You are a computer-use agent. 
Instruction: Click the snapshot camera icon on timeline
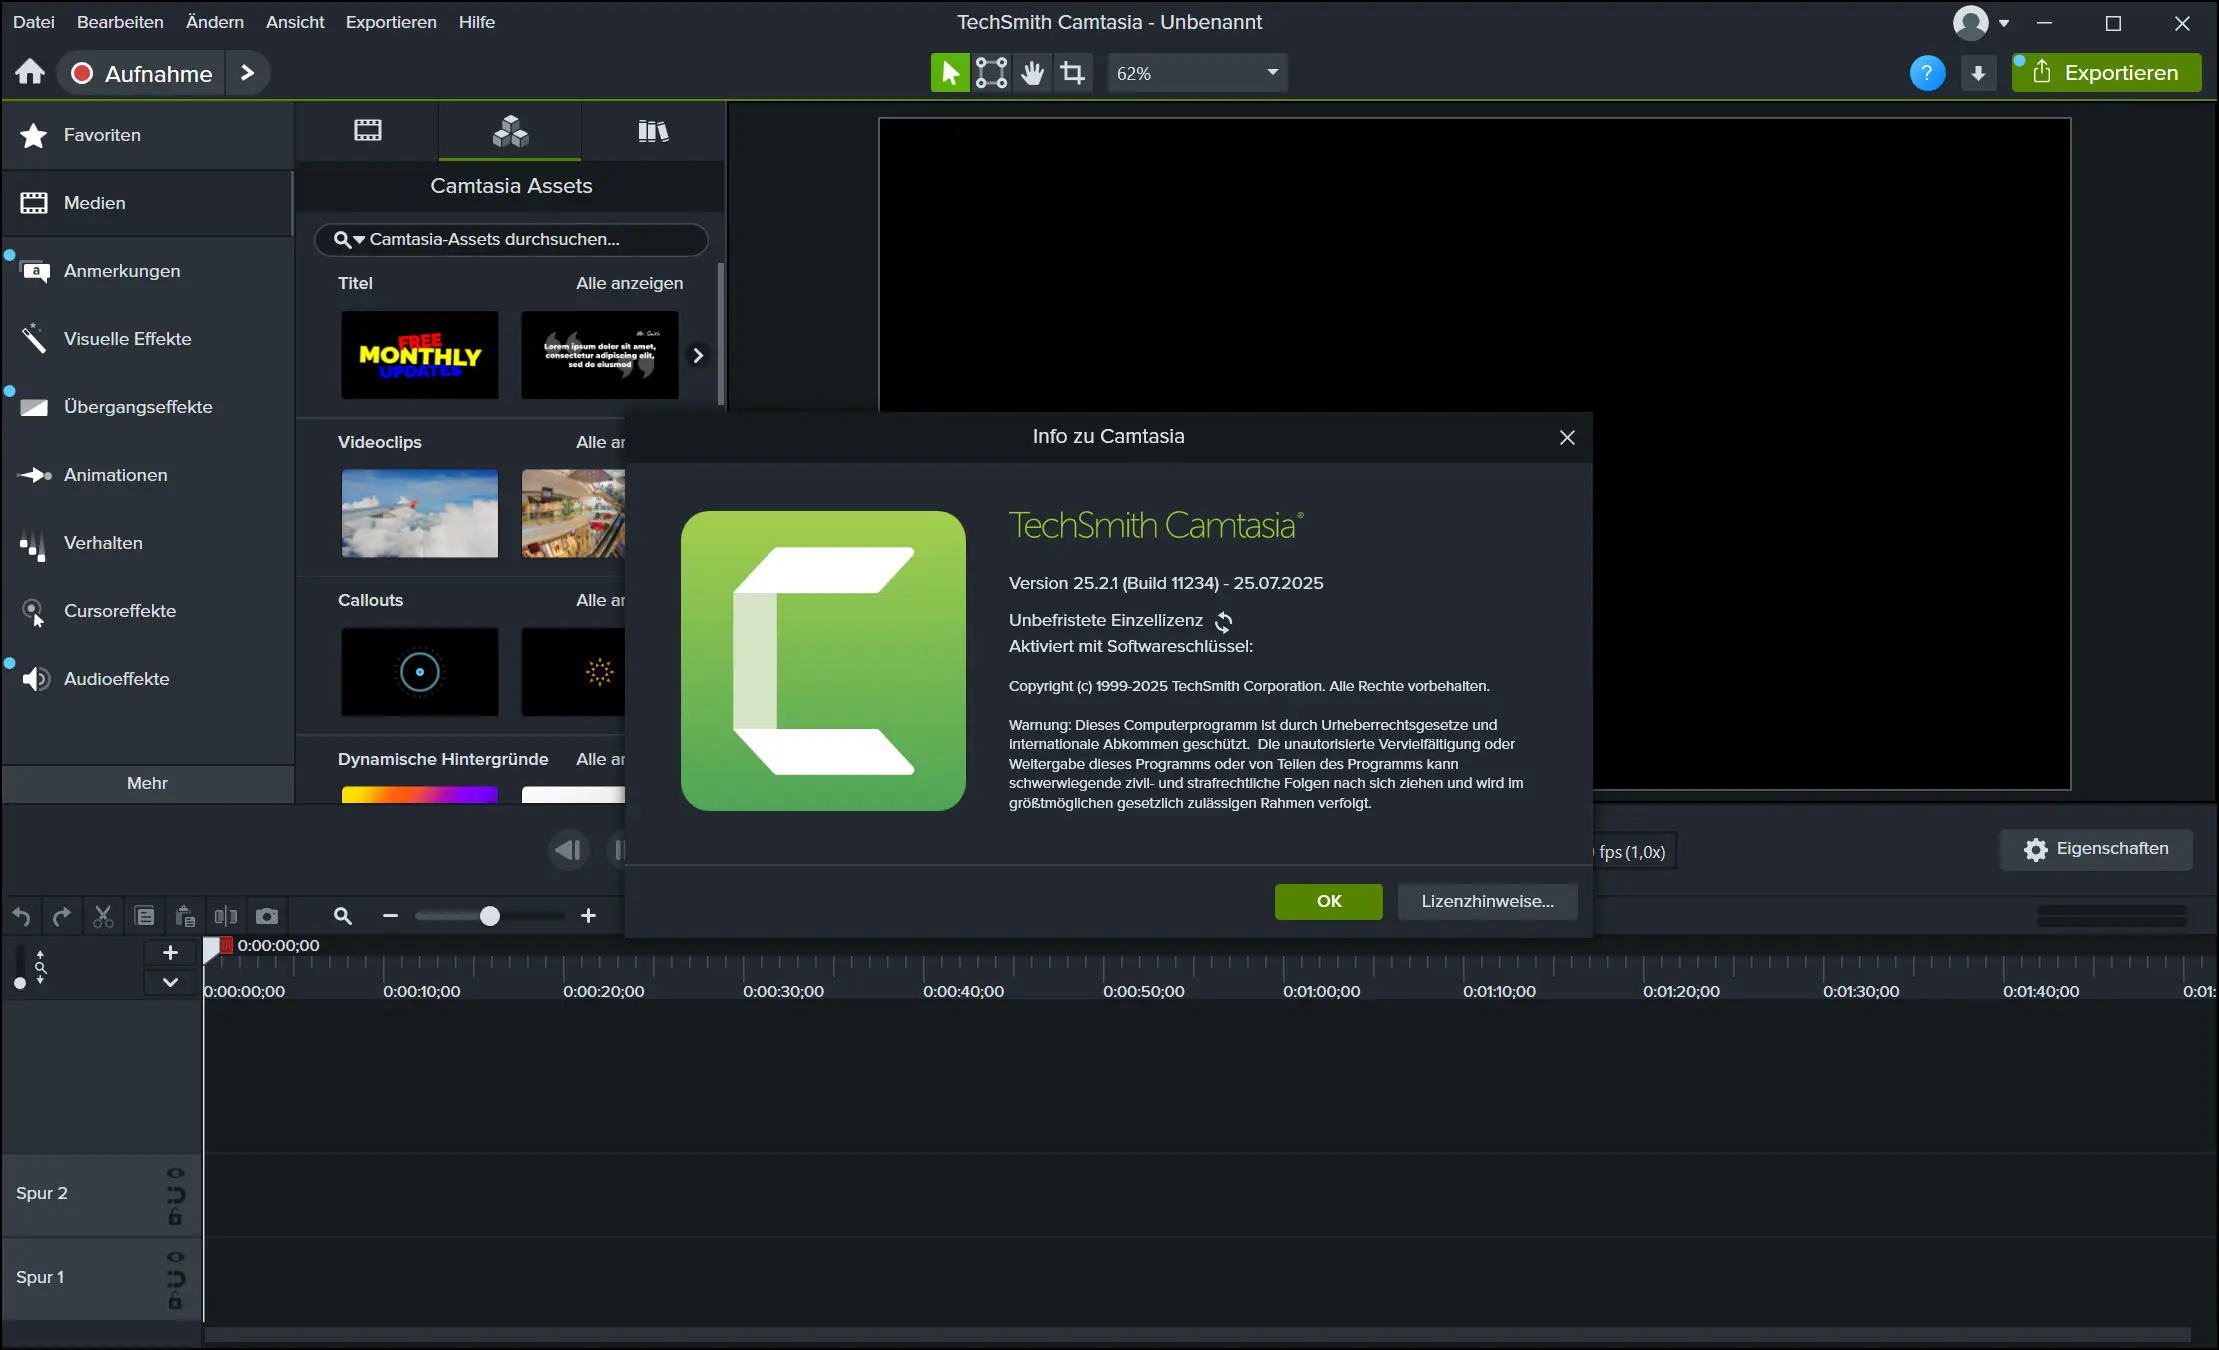[x=267, y=916]
